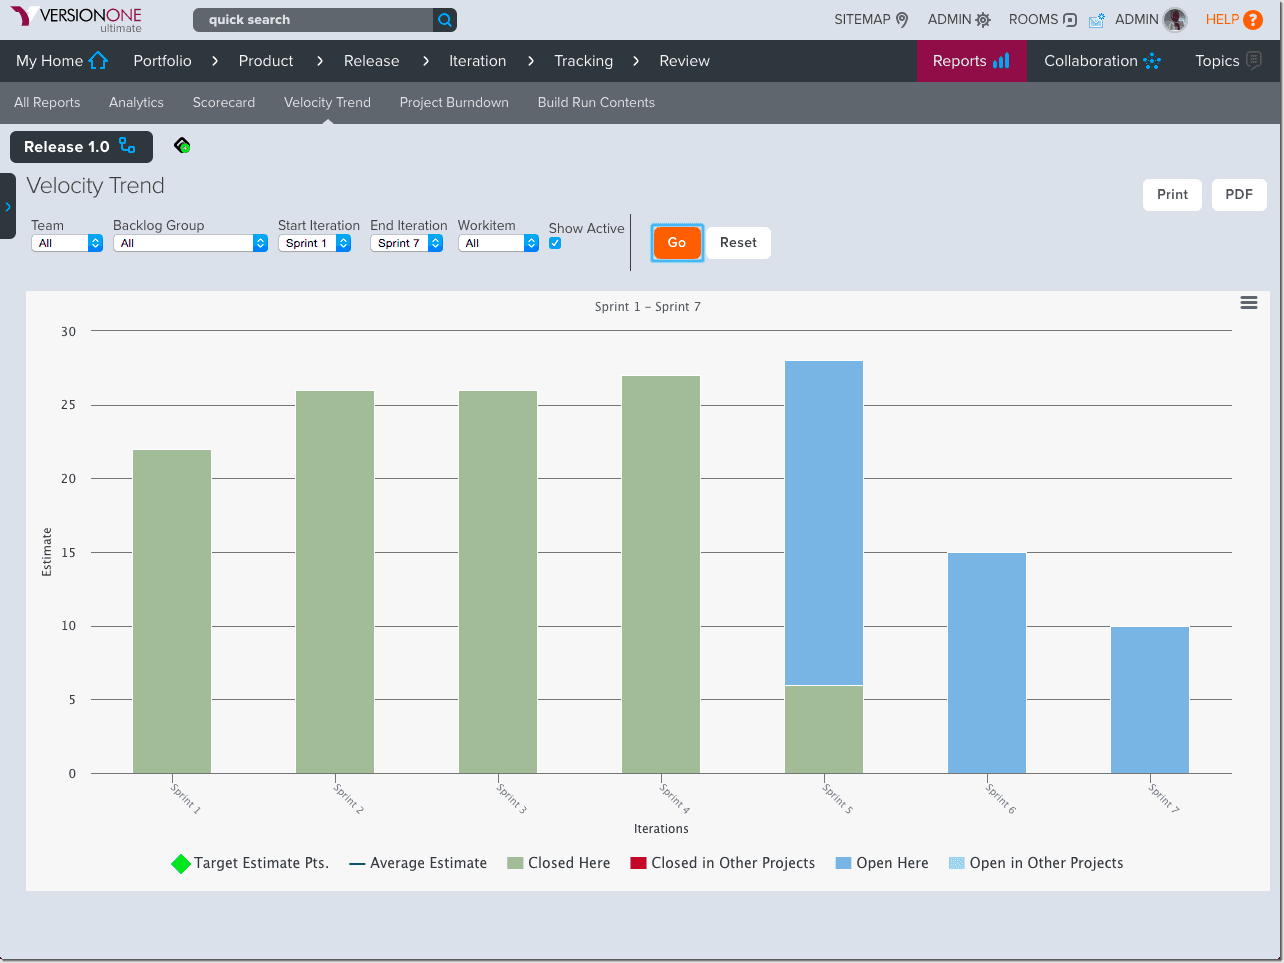Click the Admin gear icon
The height and width of the screenshot is (963, 1284).
click(983, 20)
